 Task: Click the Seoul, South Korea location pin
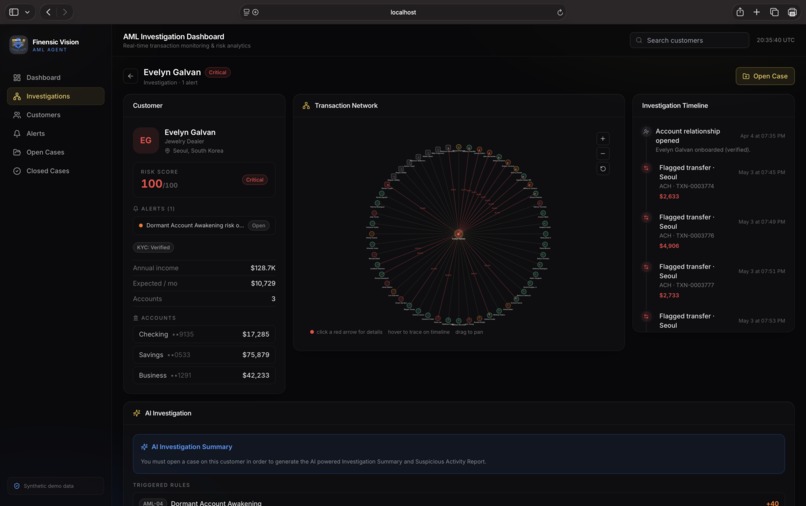(168, 151)
